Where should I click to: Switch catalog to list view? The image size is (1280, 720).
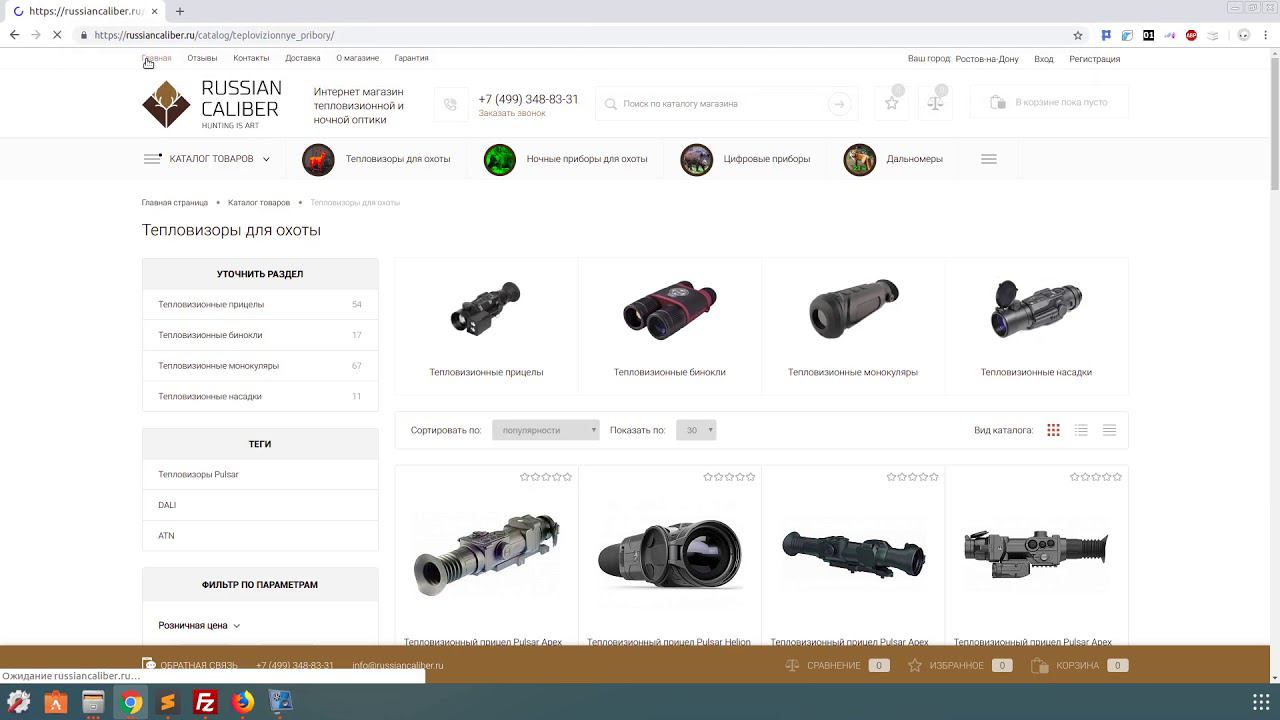click(x=1081, y=430)
